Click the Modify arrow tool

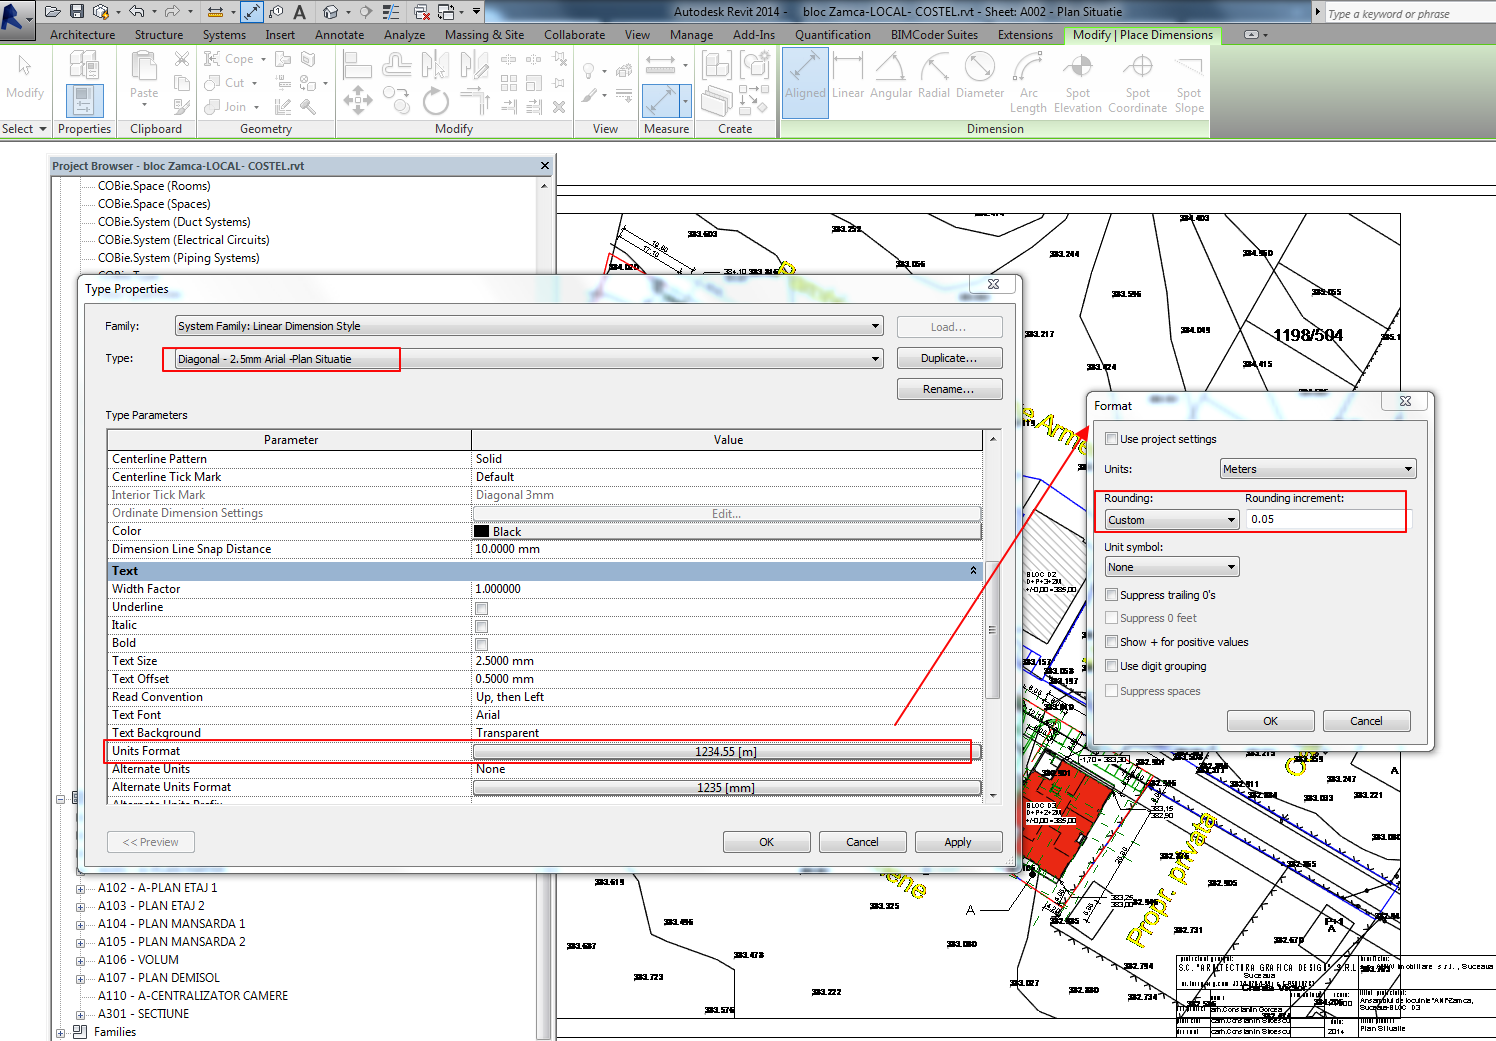24,78
